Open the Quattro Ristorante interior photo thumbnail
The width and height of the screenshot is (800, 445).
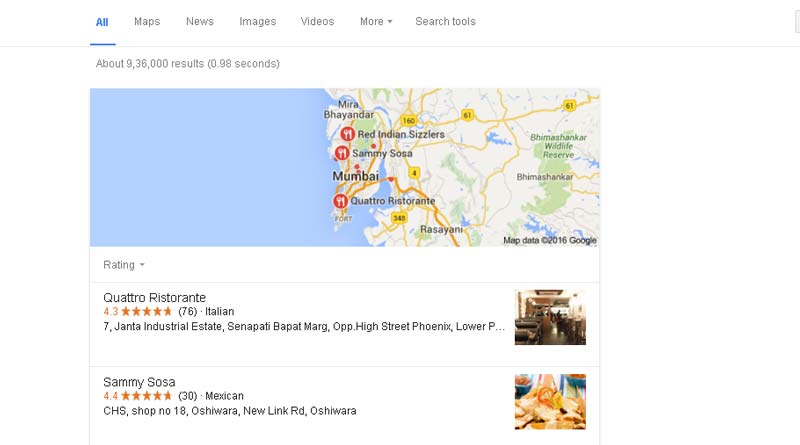550,317
